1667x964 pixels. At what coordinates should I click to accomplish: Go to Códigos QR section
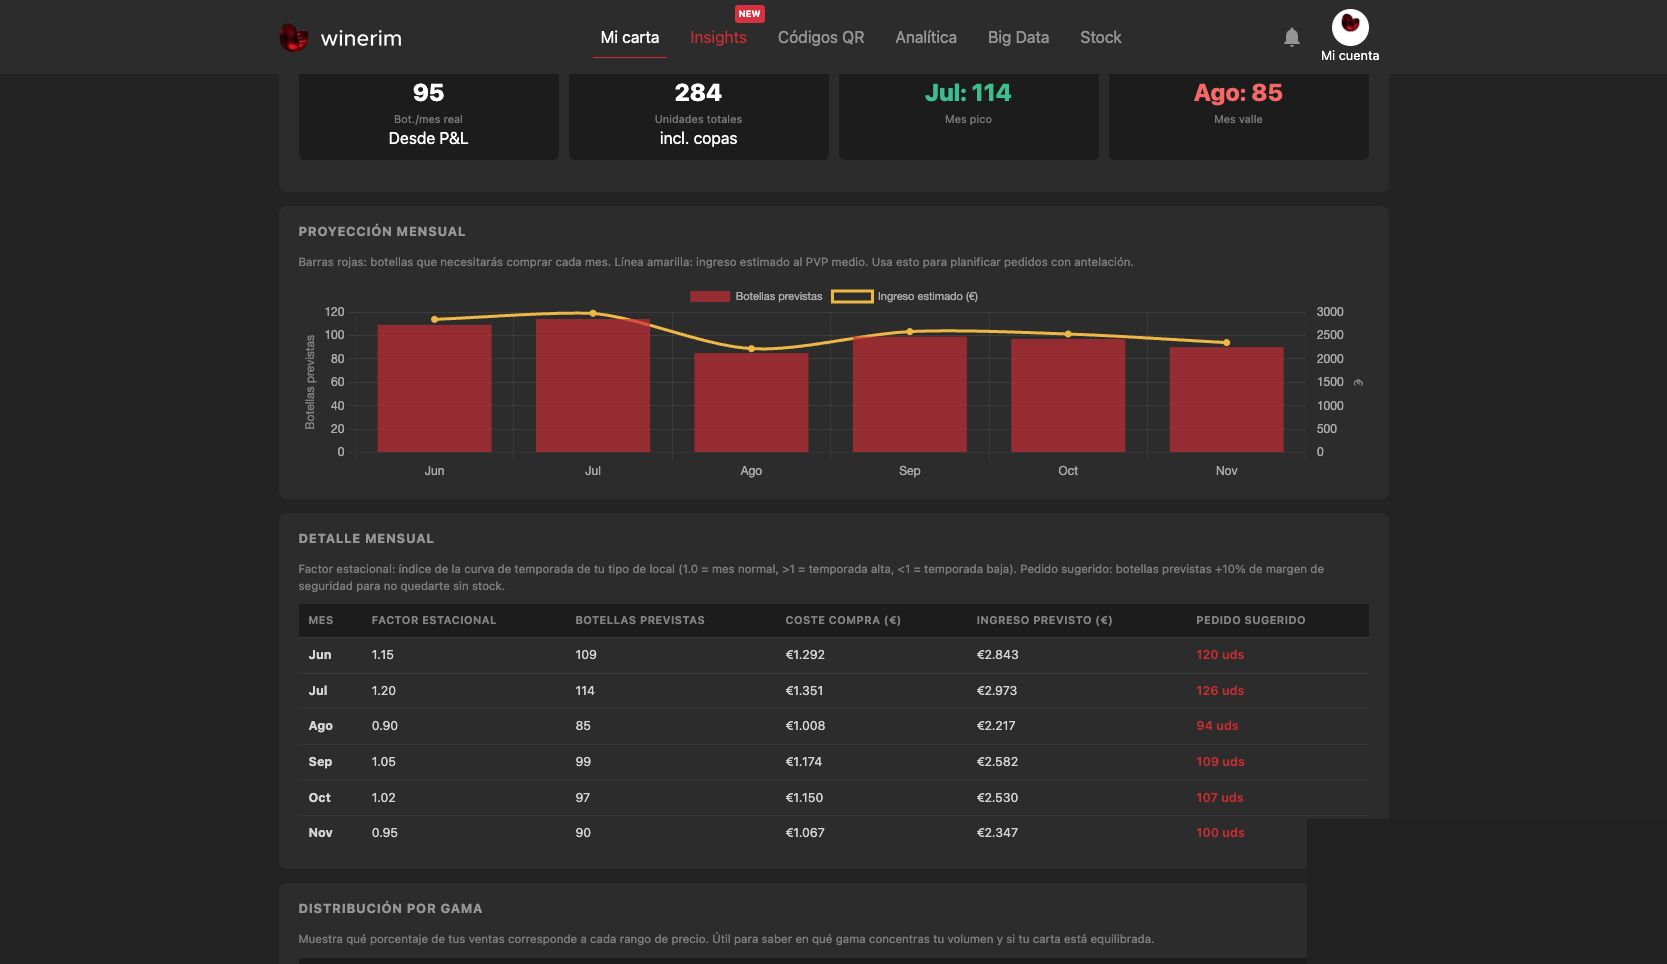[x=821, y=38]
